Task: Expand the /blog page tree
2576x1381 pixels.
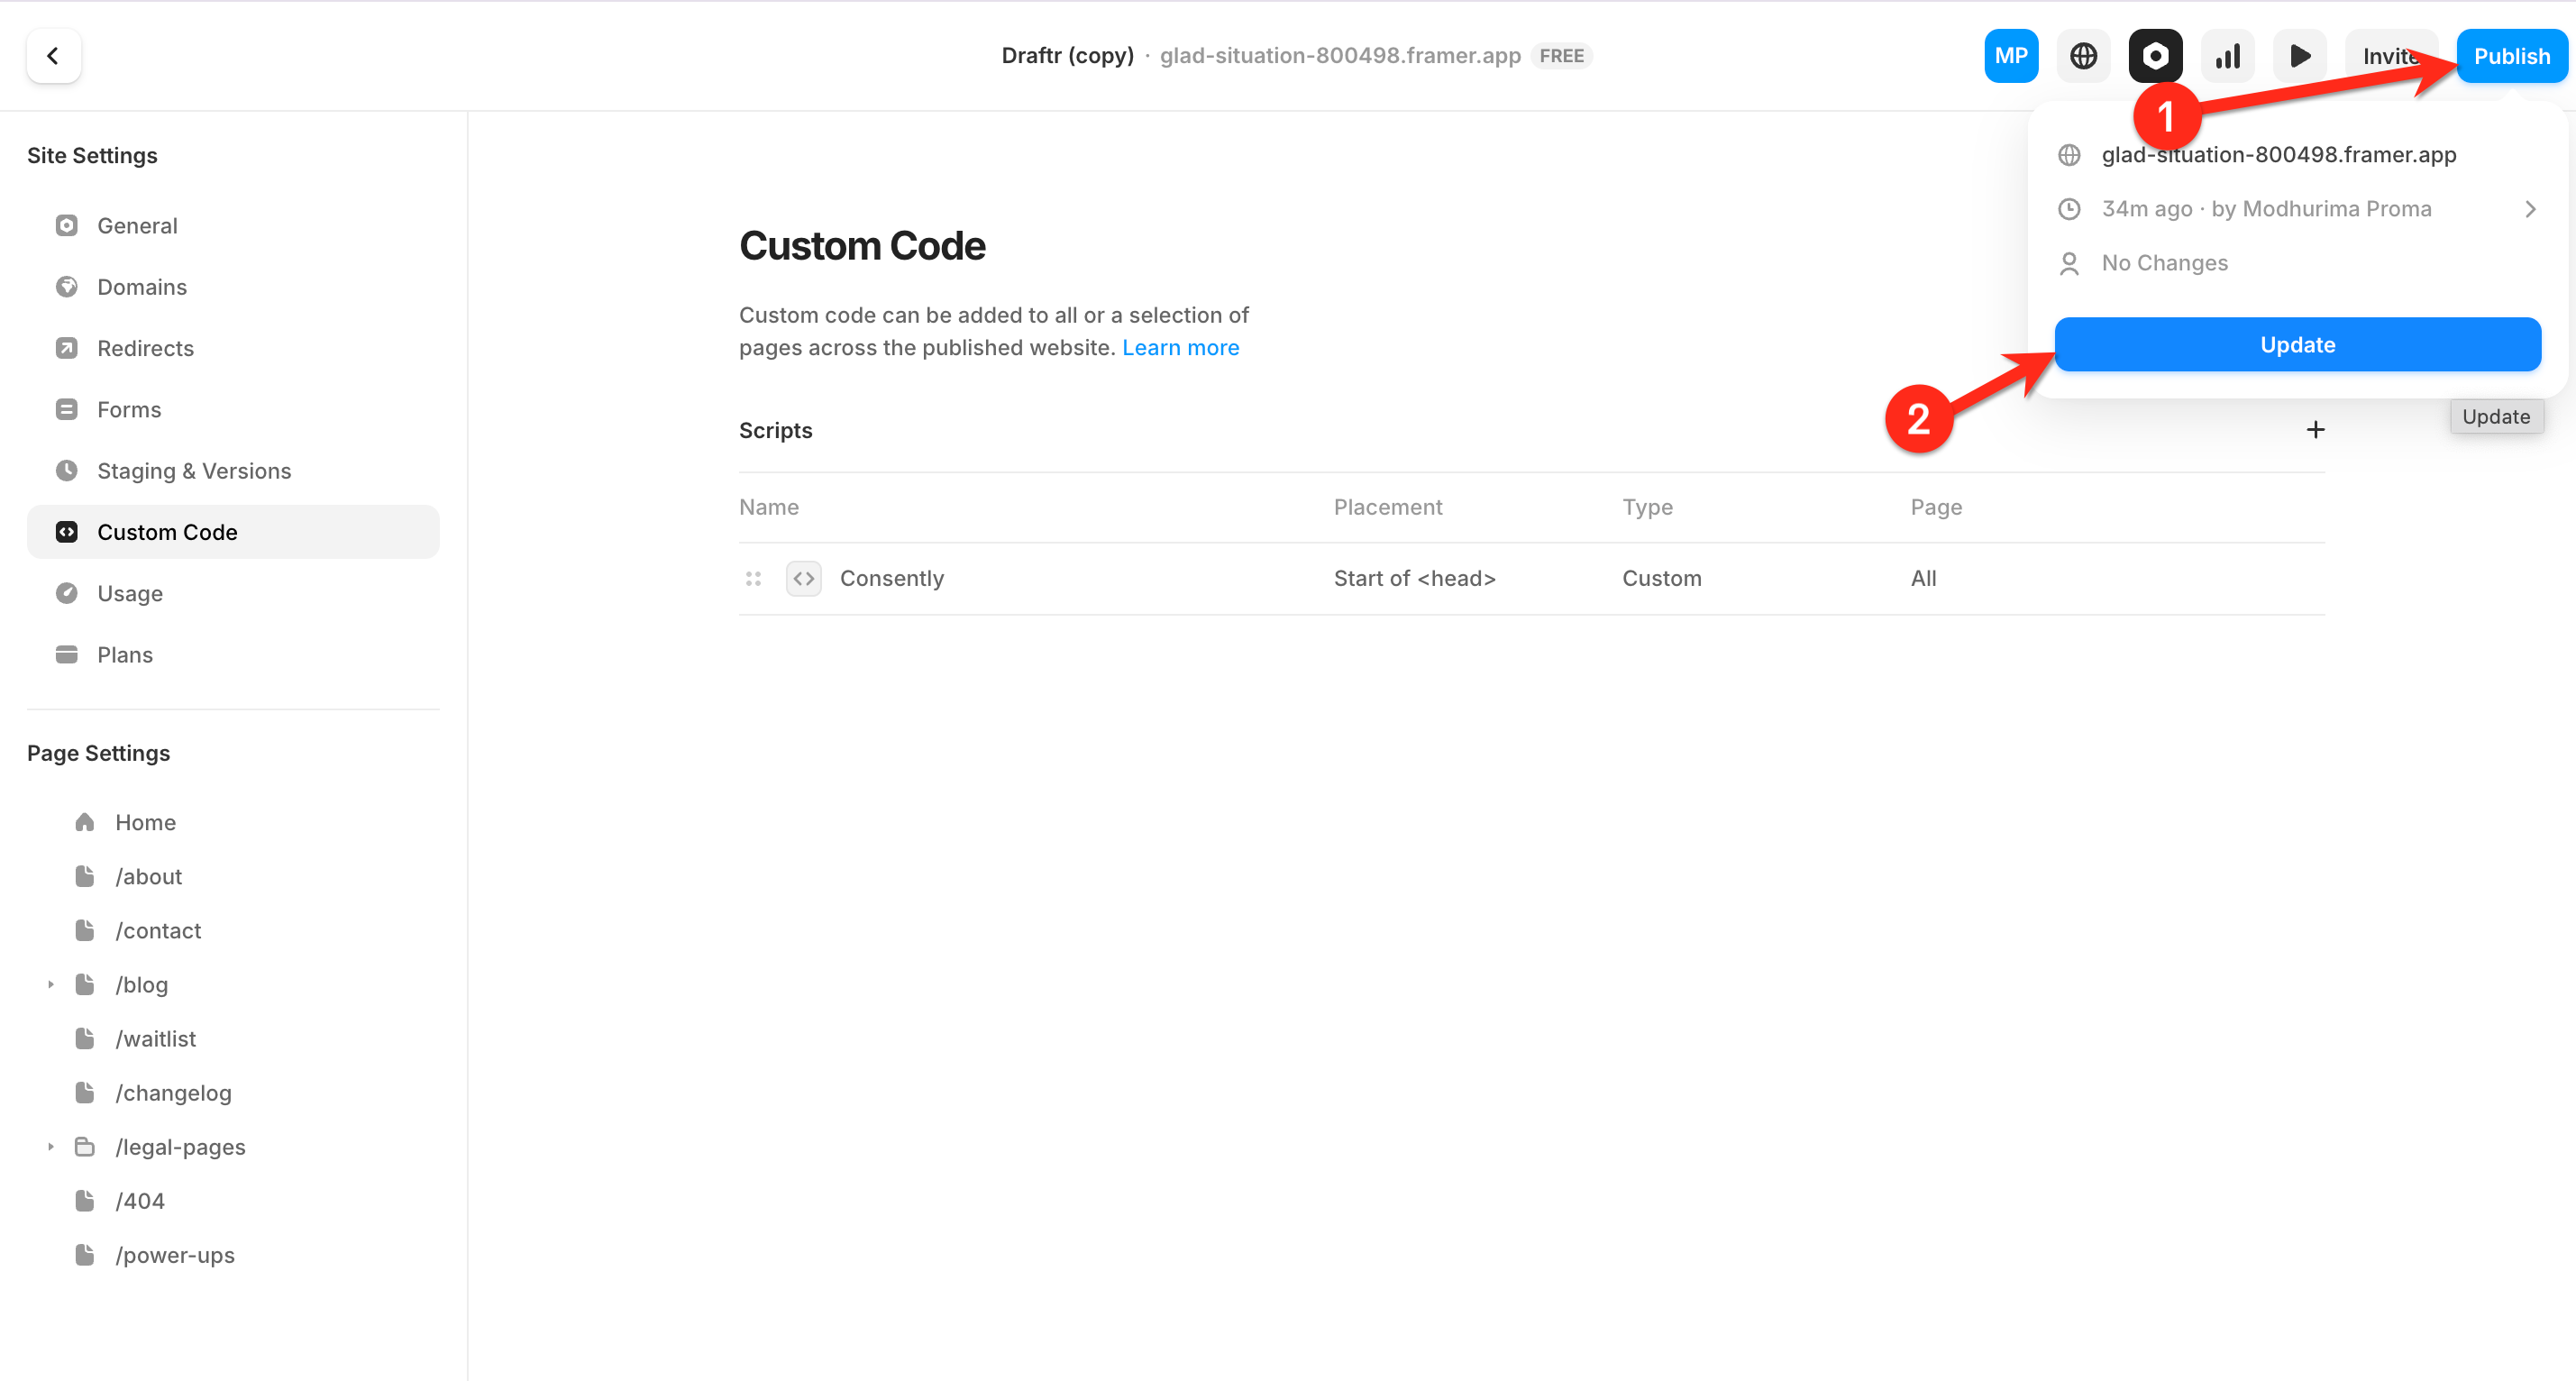Action: tap(51, 984)
